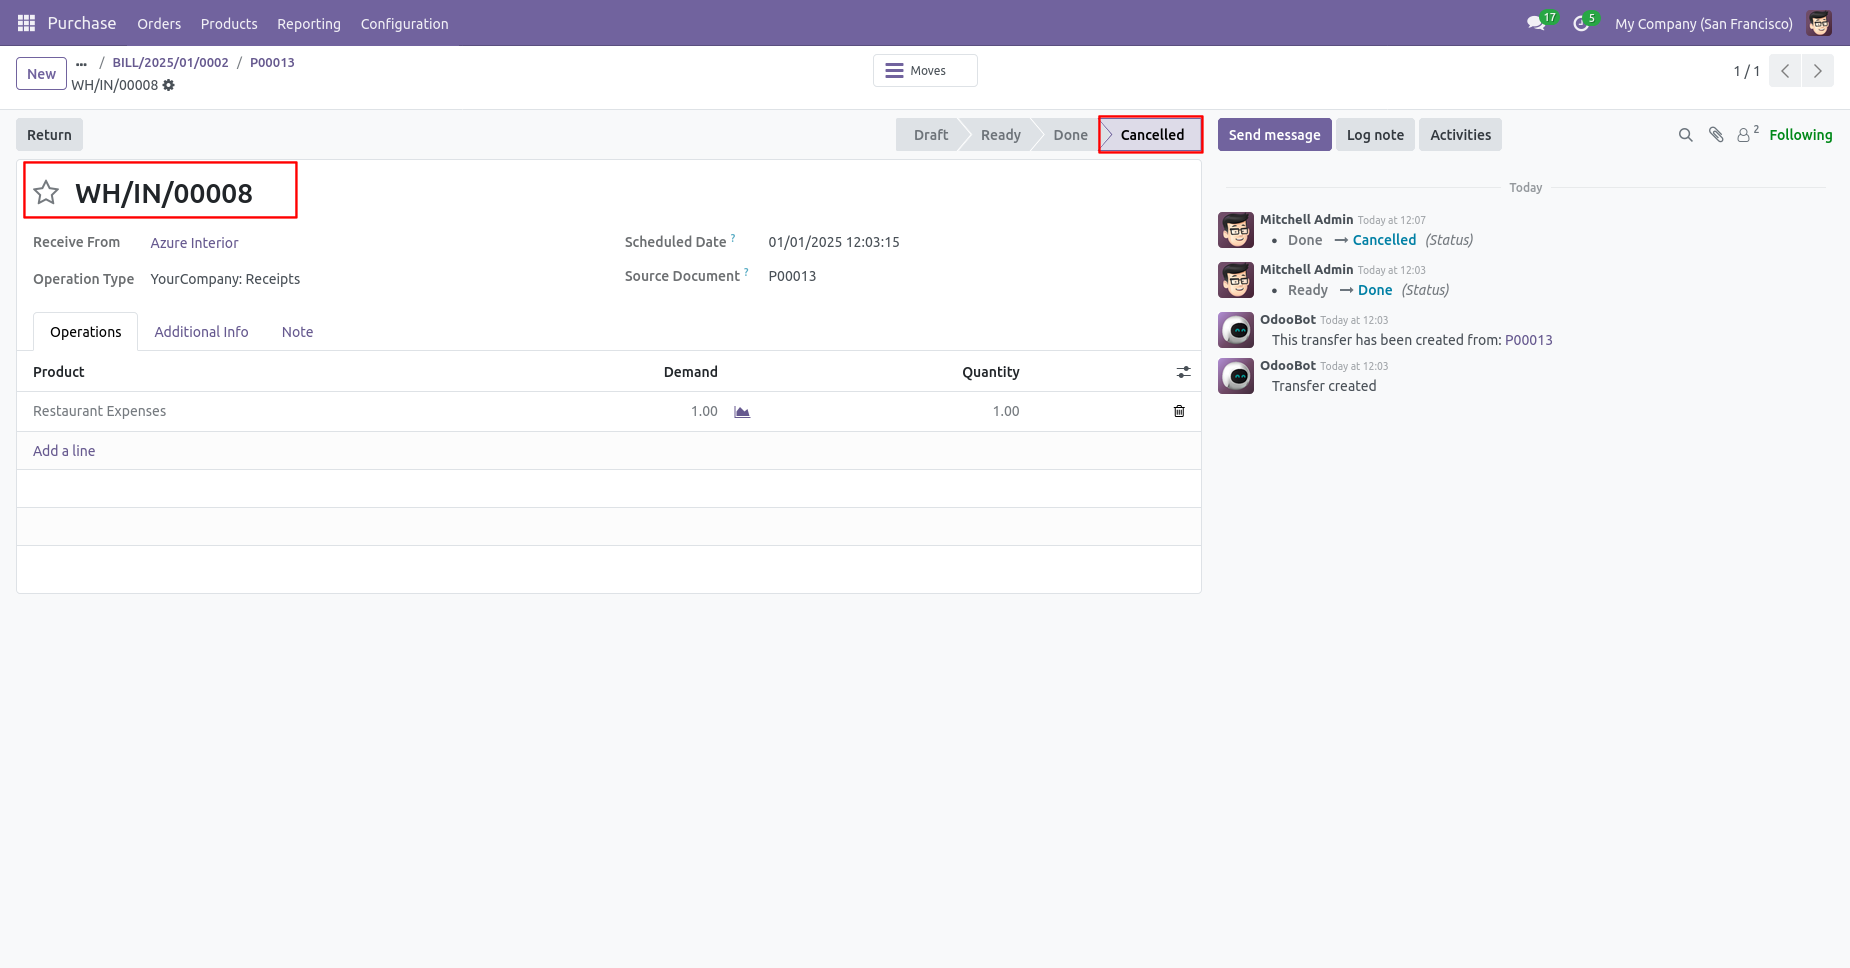
Task: Open the Moves smart button
Action: pos(925,71)
